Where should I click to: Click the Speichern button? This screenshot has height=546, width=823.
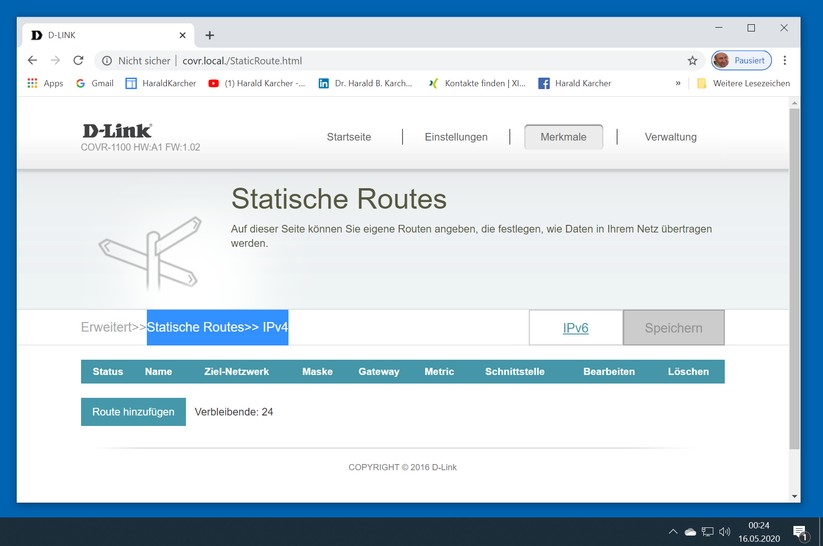coord(673,328)
